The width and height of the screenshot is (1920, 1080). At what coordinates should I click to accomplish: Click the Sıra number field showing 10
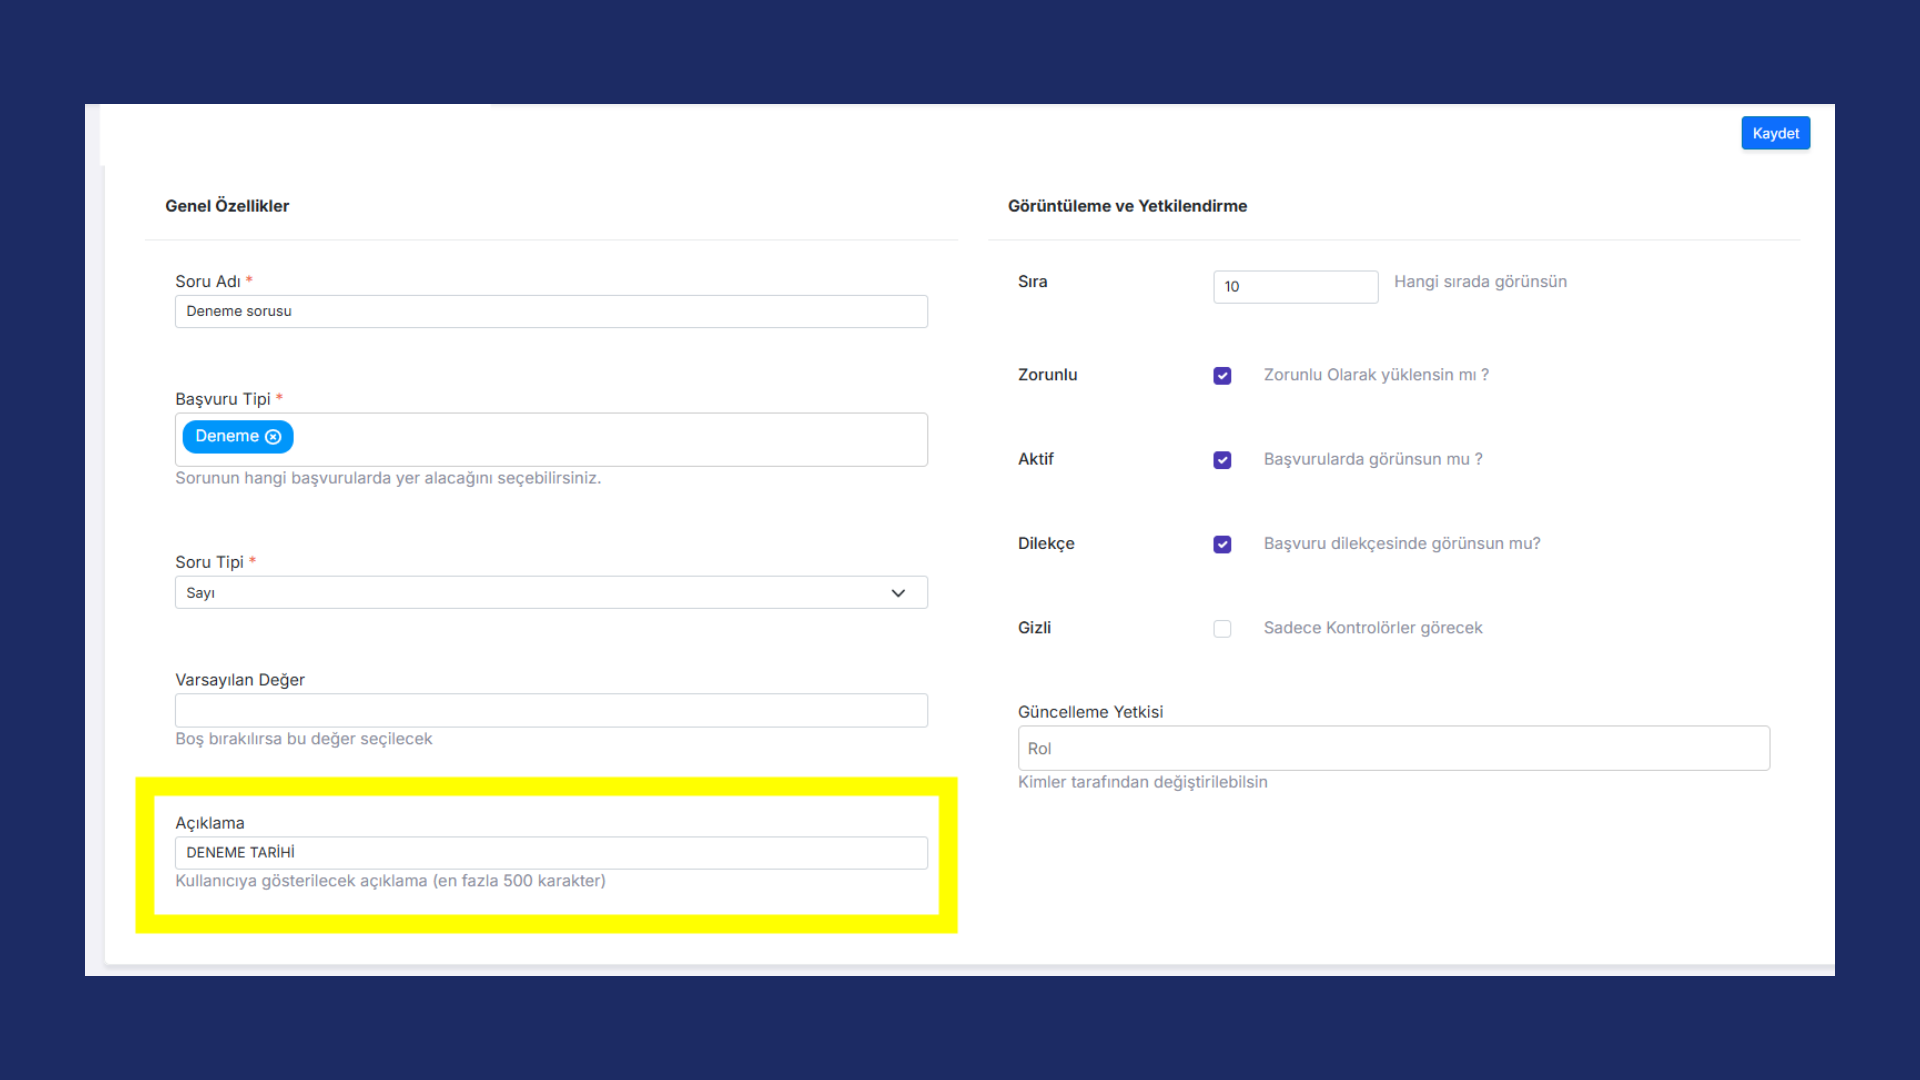coord(1295,286)
